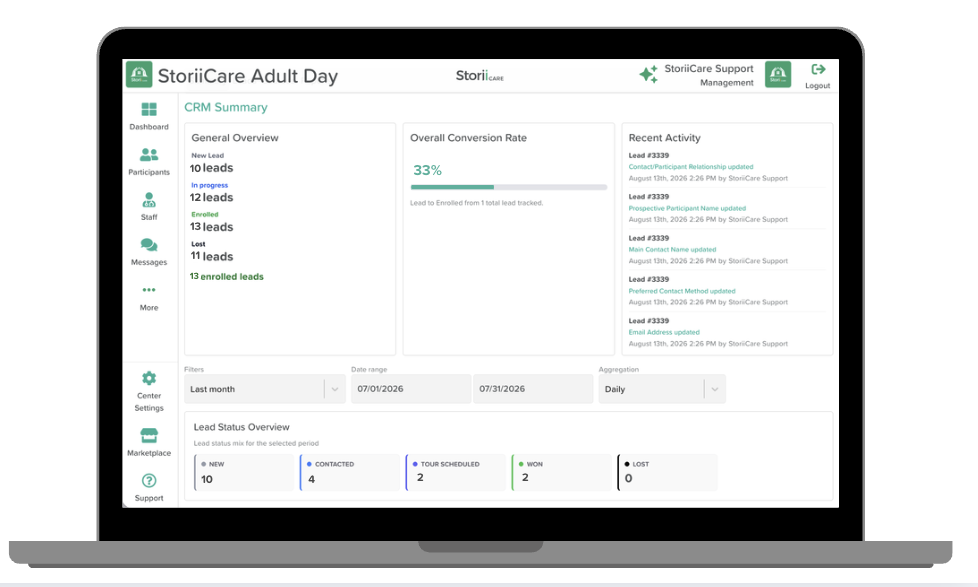Click the Marketplace menu label
Screen dimensions: 978x587
click(149, 453)
